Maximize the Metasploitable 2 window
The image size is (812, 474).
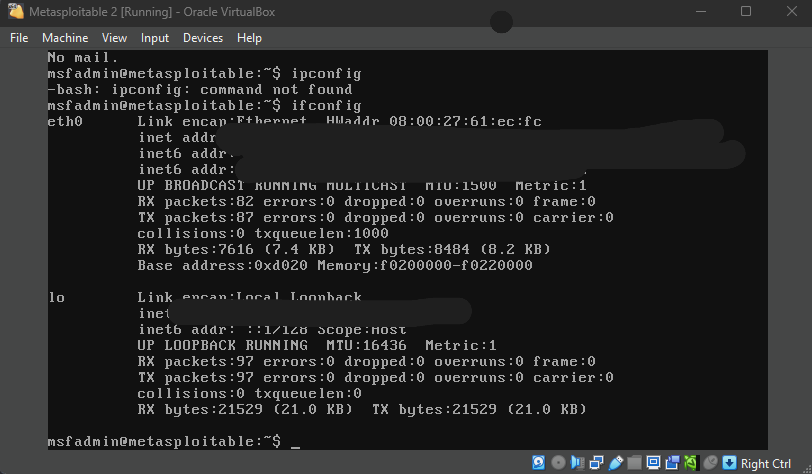pos(746,11)
